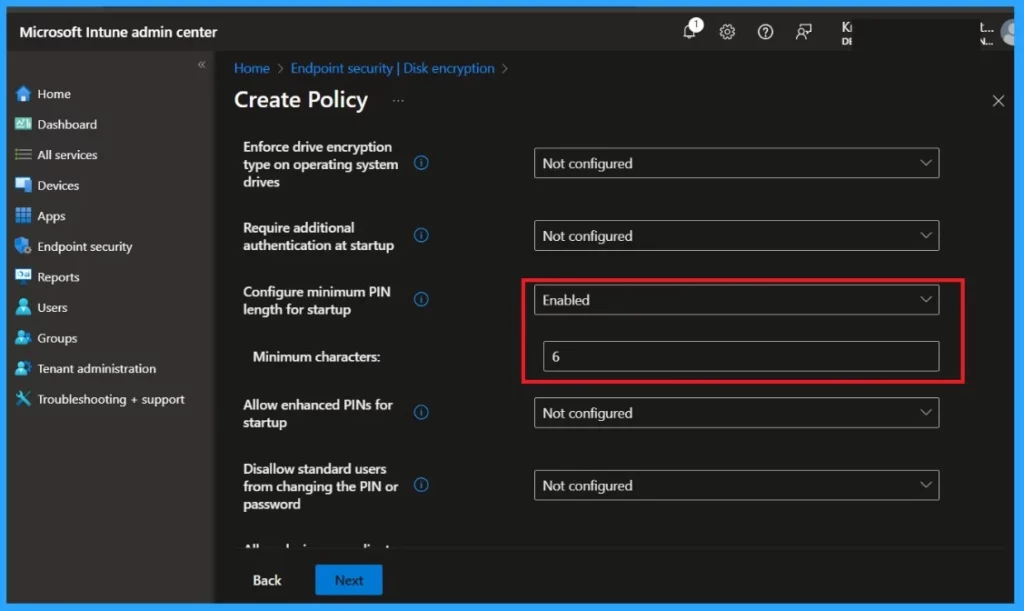This screenshot has width=1024, height=611.
Task: Open Disallow standard users changing PIN dropdown
Action: (736, 485)
